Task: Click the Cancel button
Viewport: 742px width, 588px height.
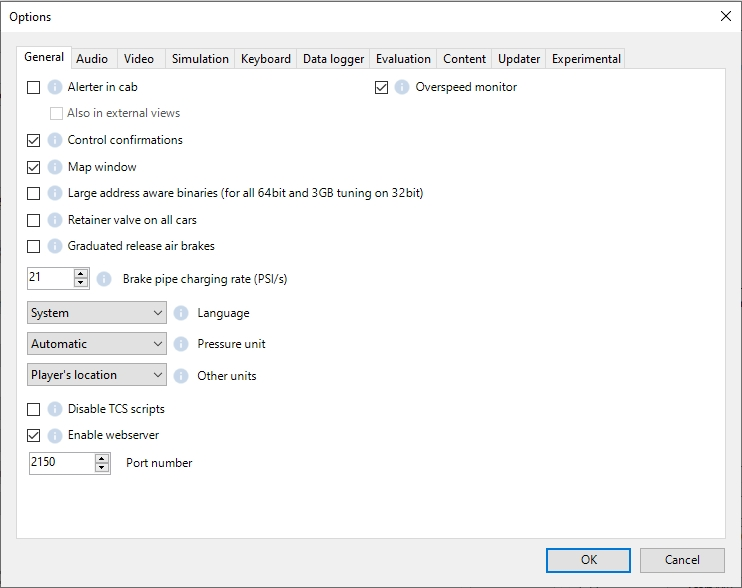Action: click(x=682, y=560)
